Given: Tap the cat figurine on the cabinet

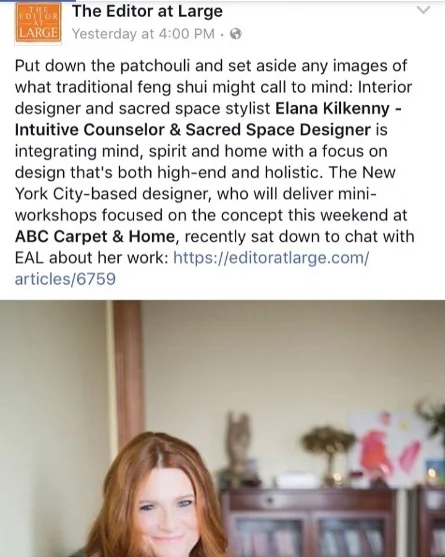Looking at the screenshot, I should (238, 440).
